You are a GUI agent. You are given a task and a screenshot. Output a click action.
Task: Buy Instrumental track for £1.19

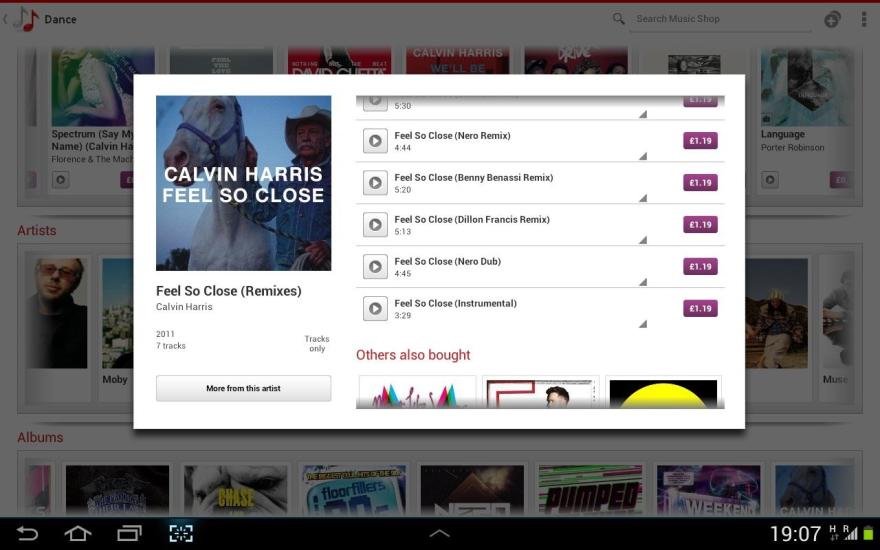(x=700, y=308)
